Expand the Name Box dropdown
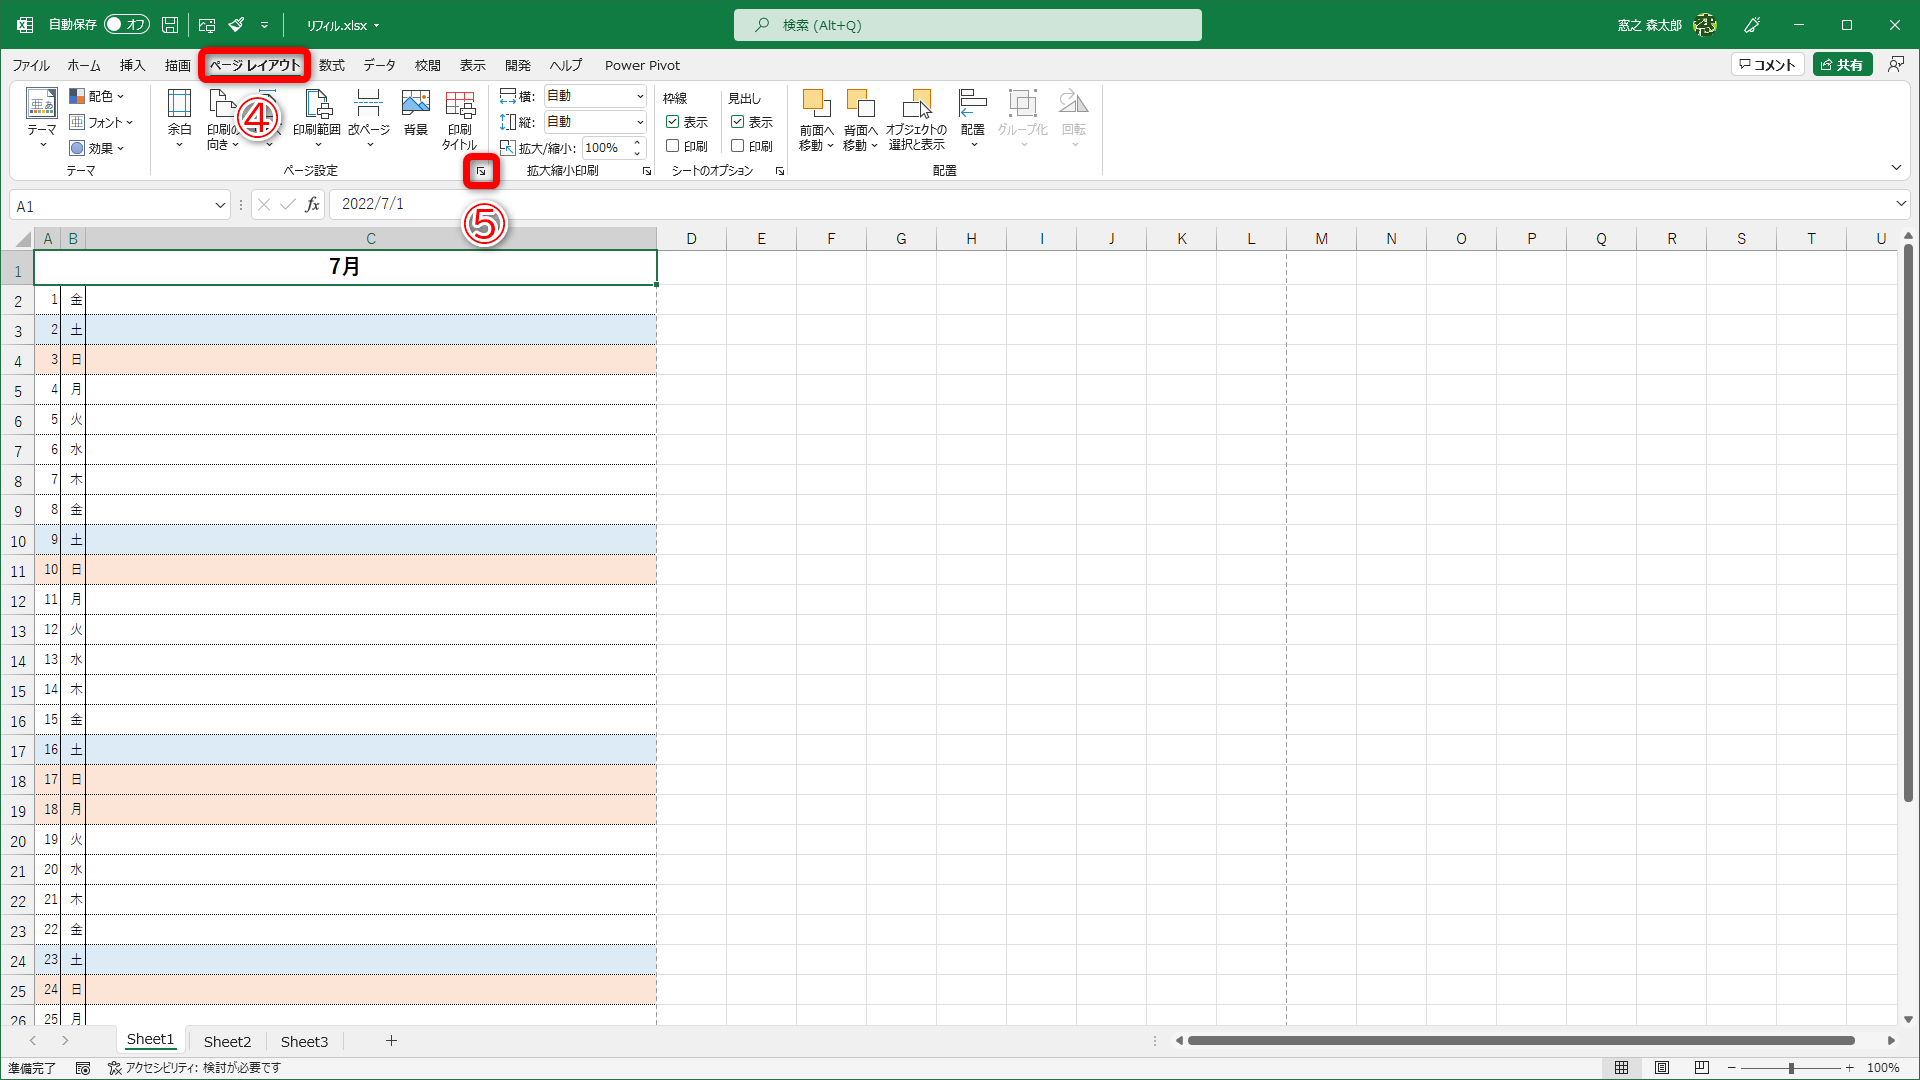The image size is (1920, 1080). [220, 206]
